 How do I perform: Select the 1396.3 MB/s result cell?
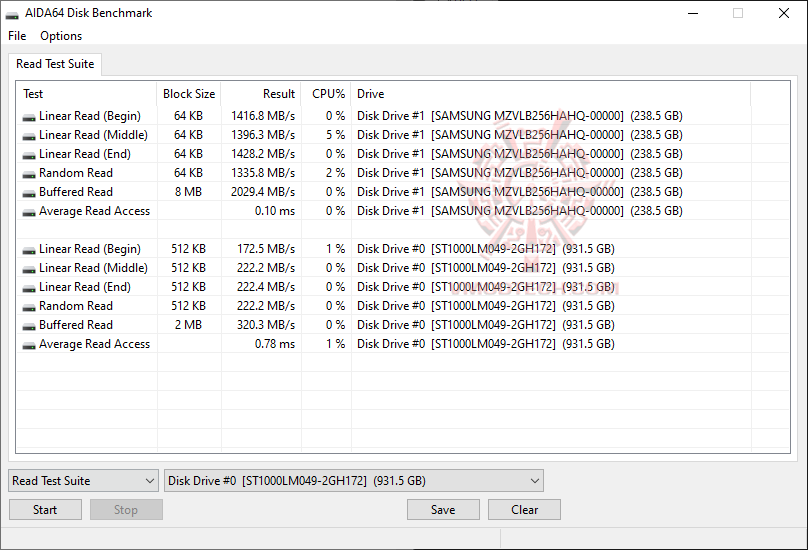[263, 135]
